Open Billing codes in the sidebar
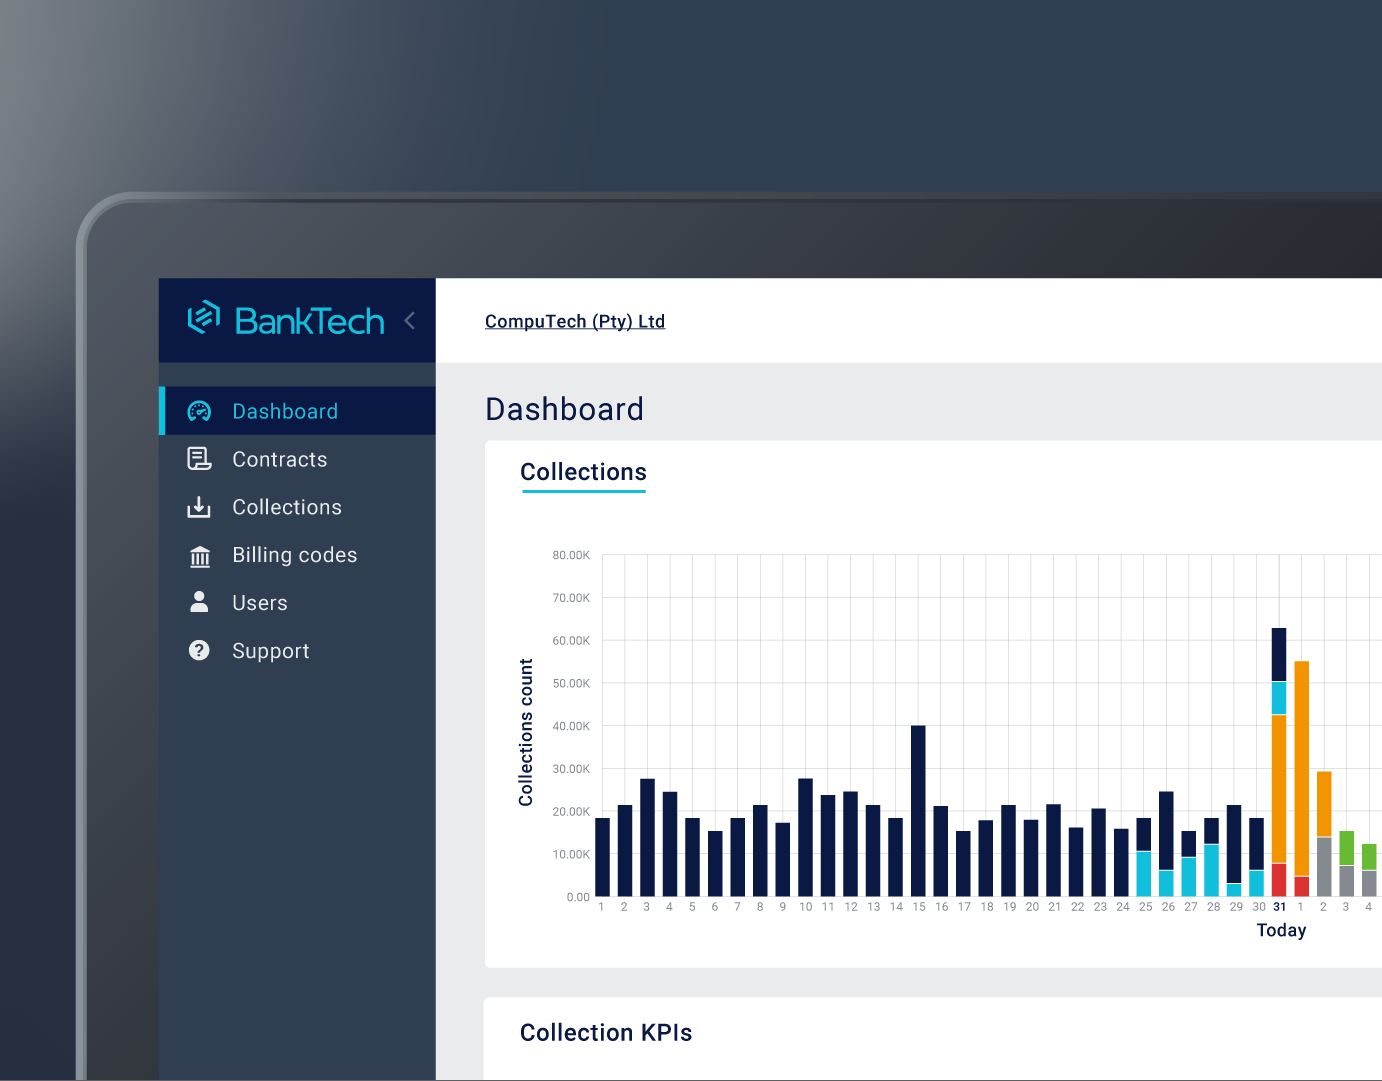Viewport: 1382px width, 1081px height. (297, 555)
